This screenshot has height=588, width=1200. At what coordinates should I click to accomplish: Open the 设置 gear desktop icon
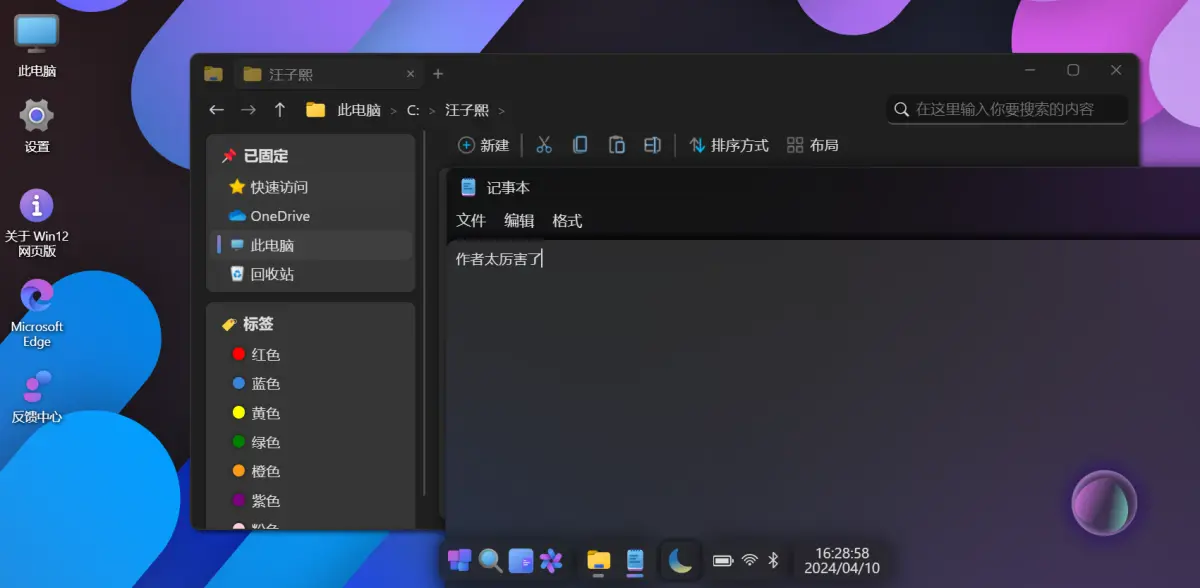click(37, 125)
